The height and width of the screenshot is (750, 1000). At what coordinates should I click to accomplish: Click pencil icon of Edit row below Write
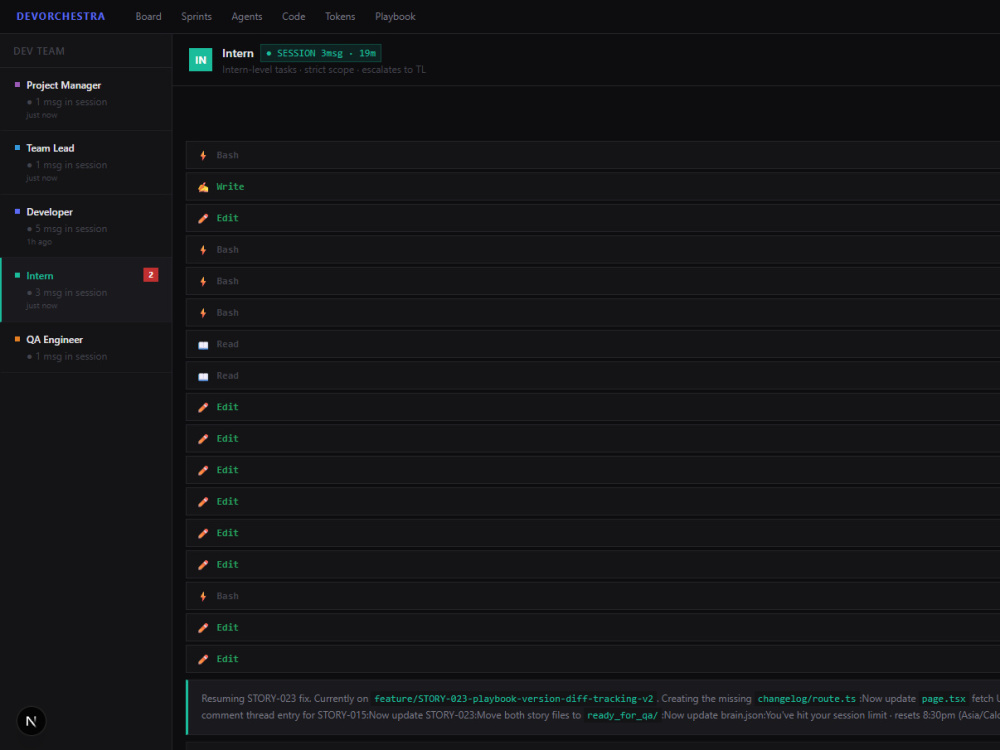[203, 218]
